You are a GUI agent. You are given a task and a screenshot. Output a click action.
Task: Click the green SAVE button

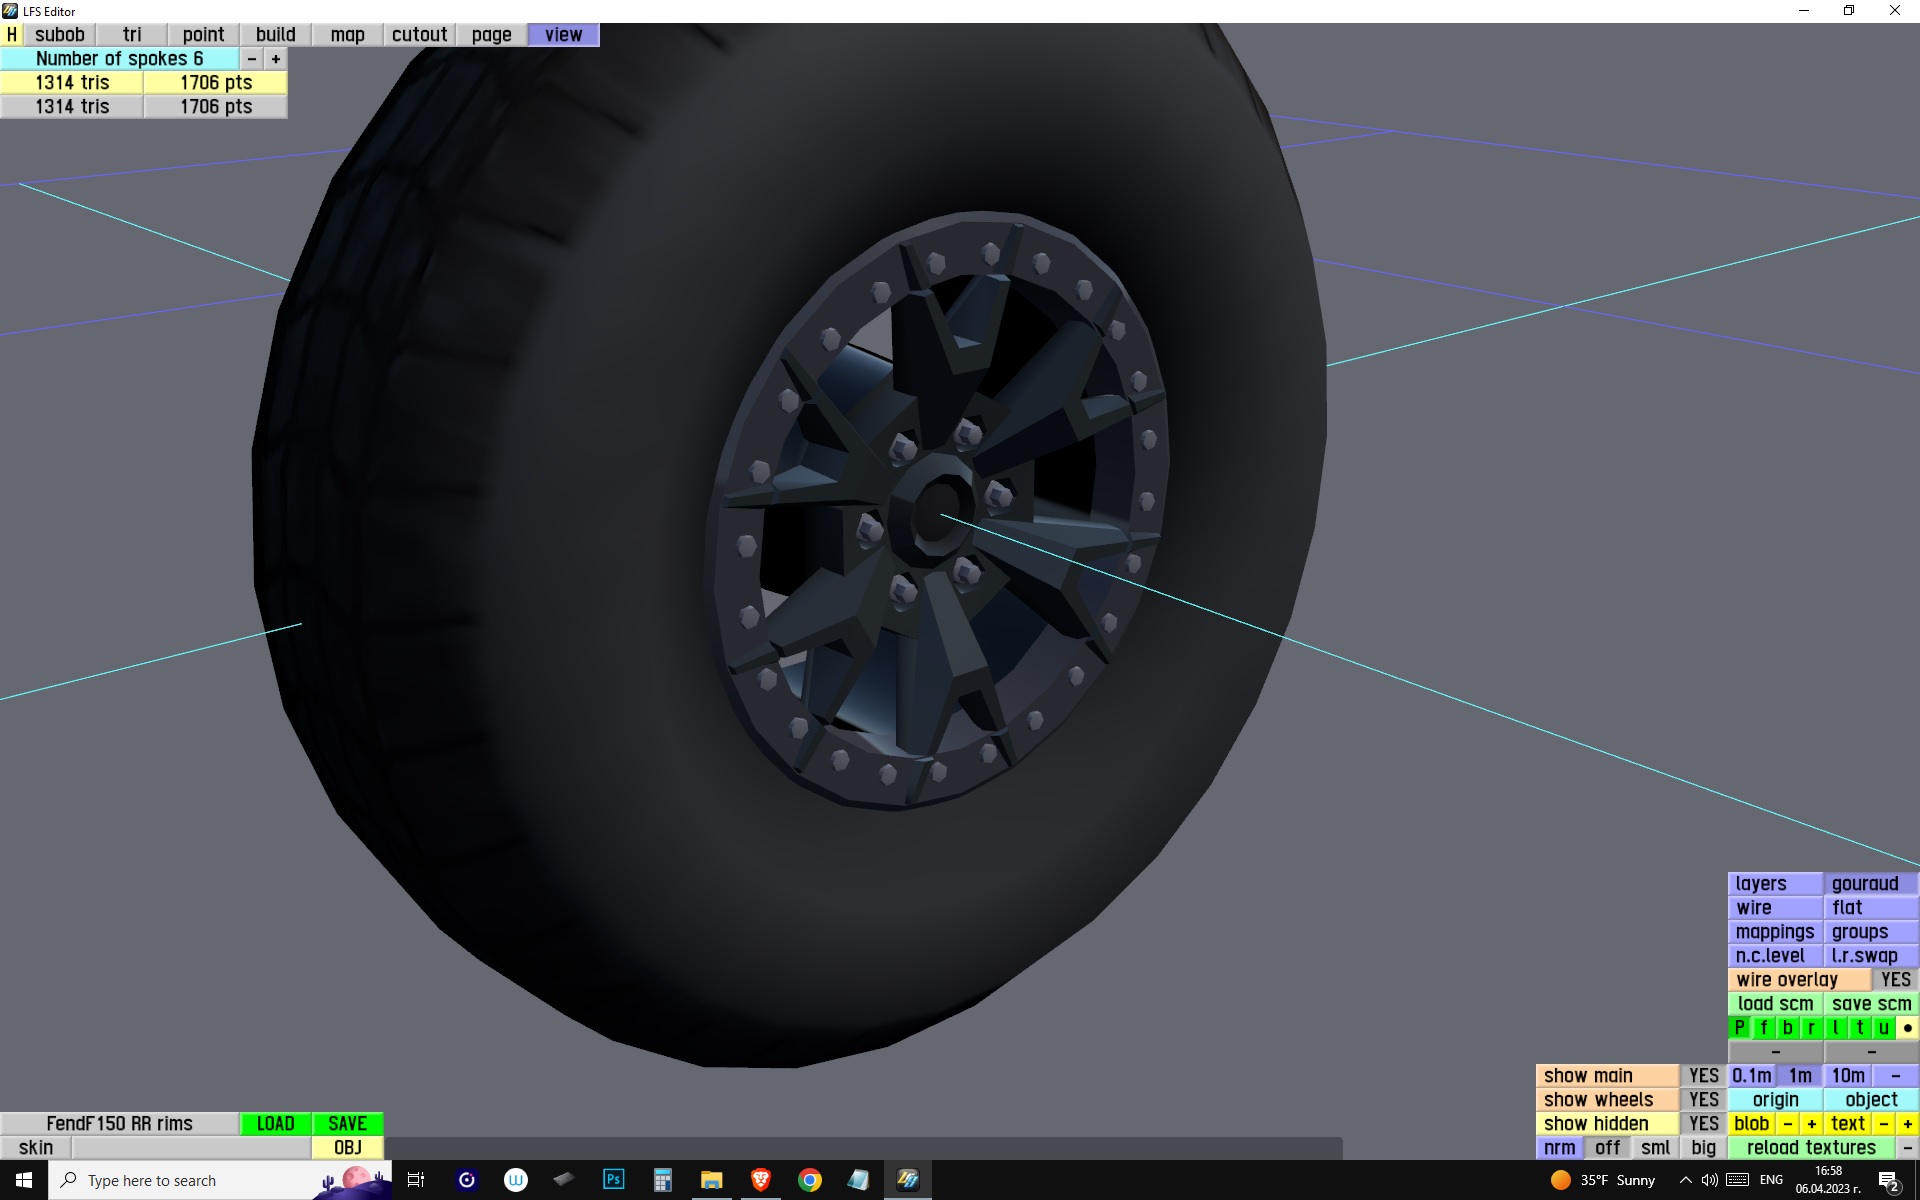(x=347, y=1124)
